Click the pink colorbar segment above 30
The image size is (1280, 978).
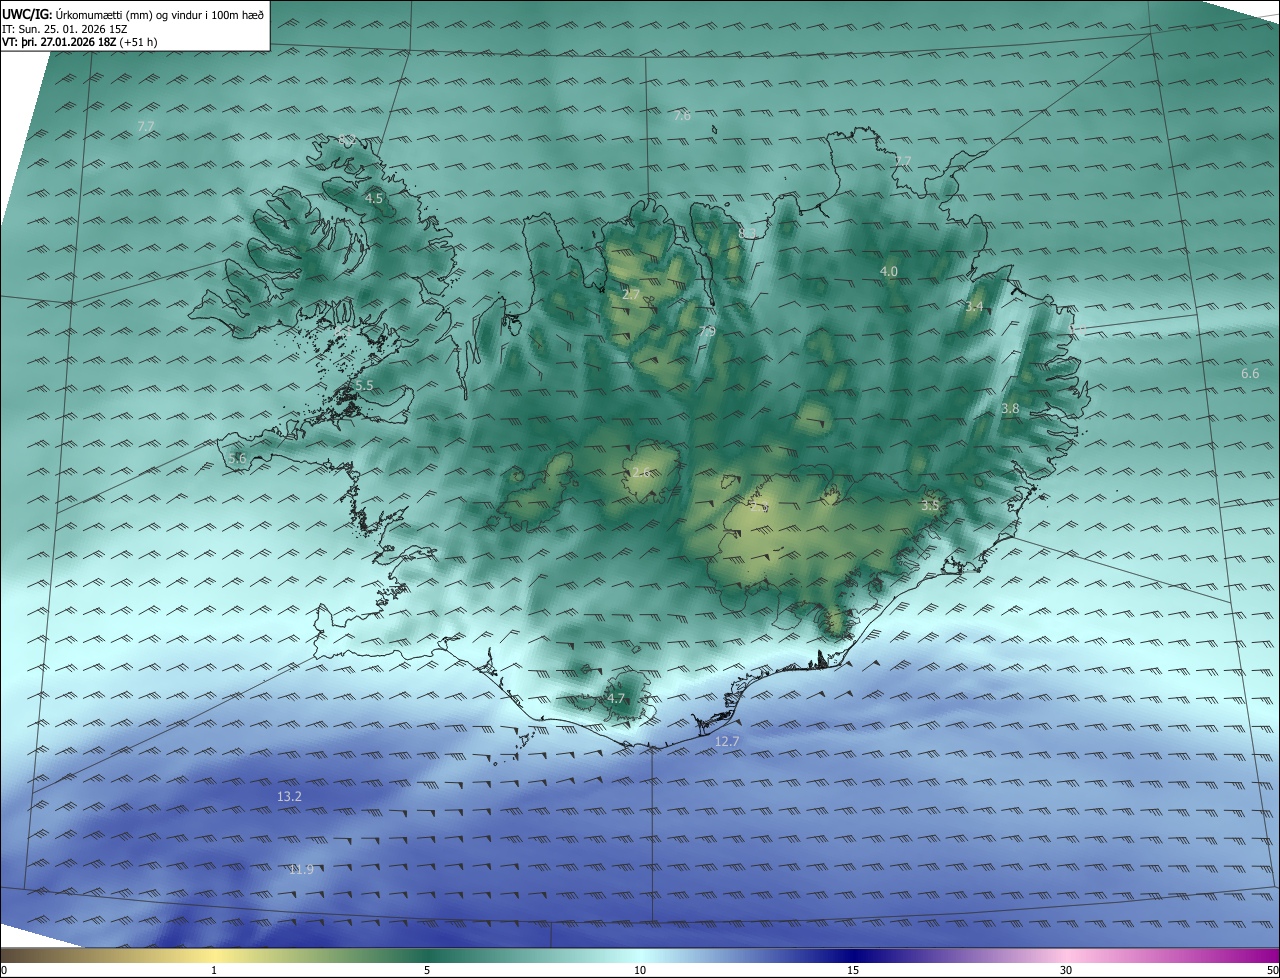coord(1066,956)
